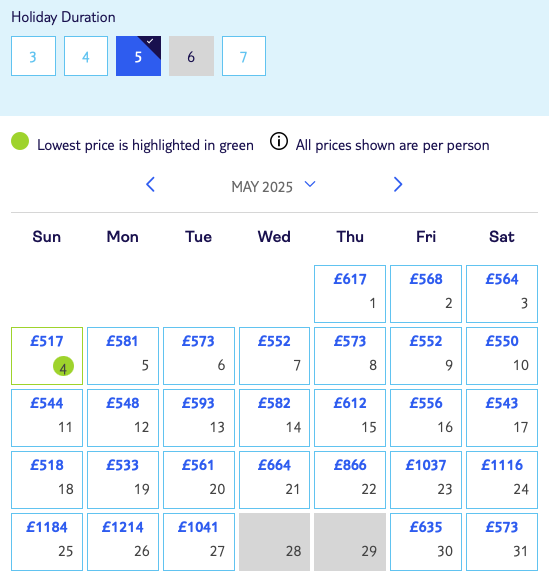Select 3 nights holiday duration
Image resolution: width=549 pixels, height=582 pixels.
coord(33,56)
